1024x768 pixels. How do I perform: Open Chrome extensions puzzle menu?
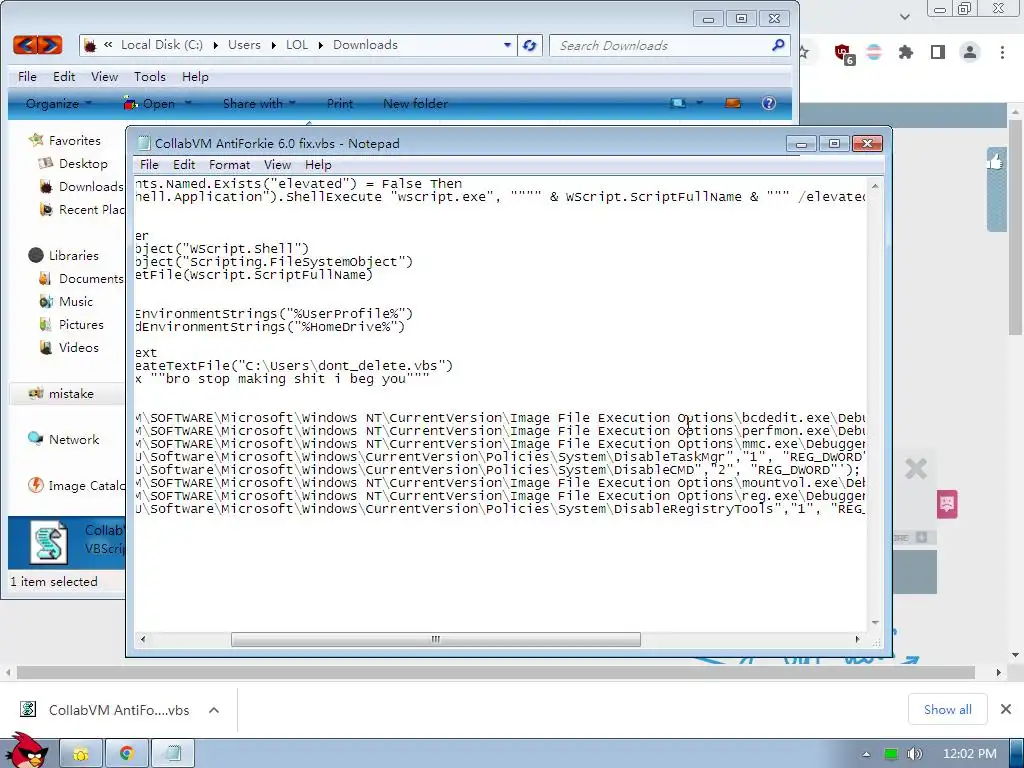905,52
